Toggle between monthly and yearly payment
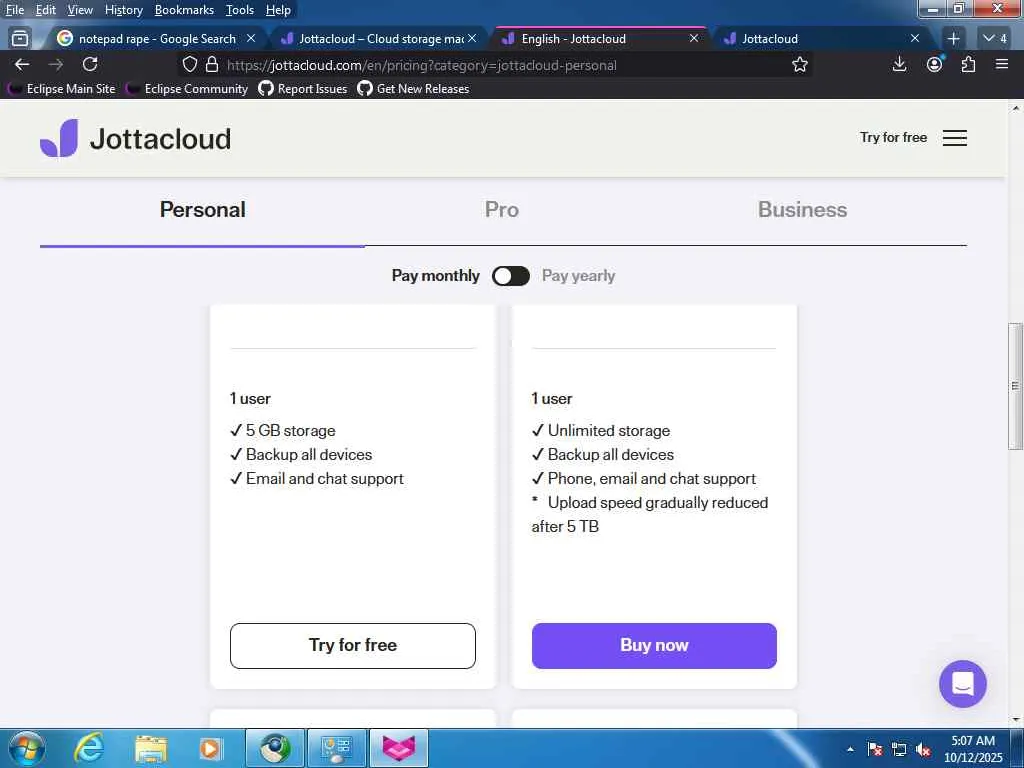The height and width of the screenshot is (768, 1024). pyautogui.click(x=511, y=276)
